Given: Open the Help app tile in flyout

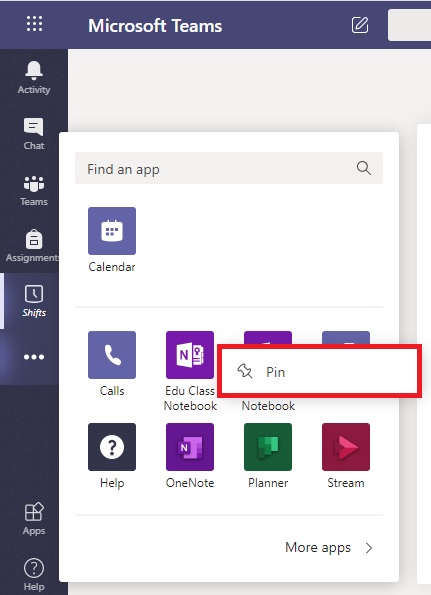Looking at the screenshot, I should (112, 456).
